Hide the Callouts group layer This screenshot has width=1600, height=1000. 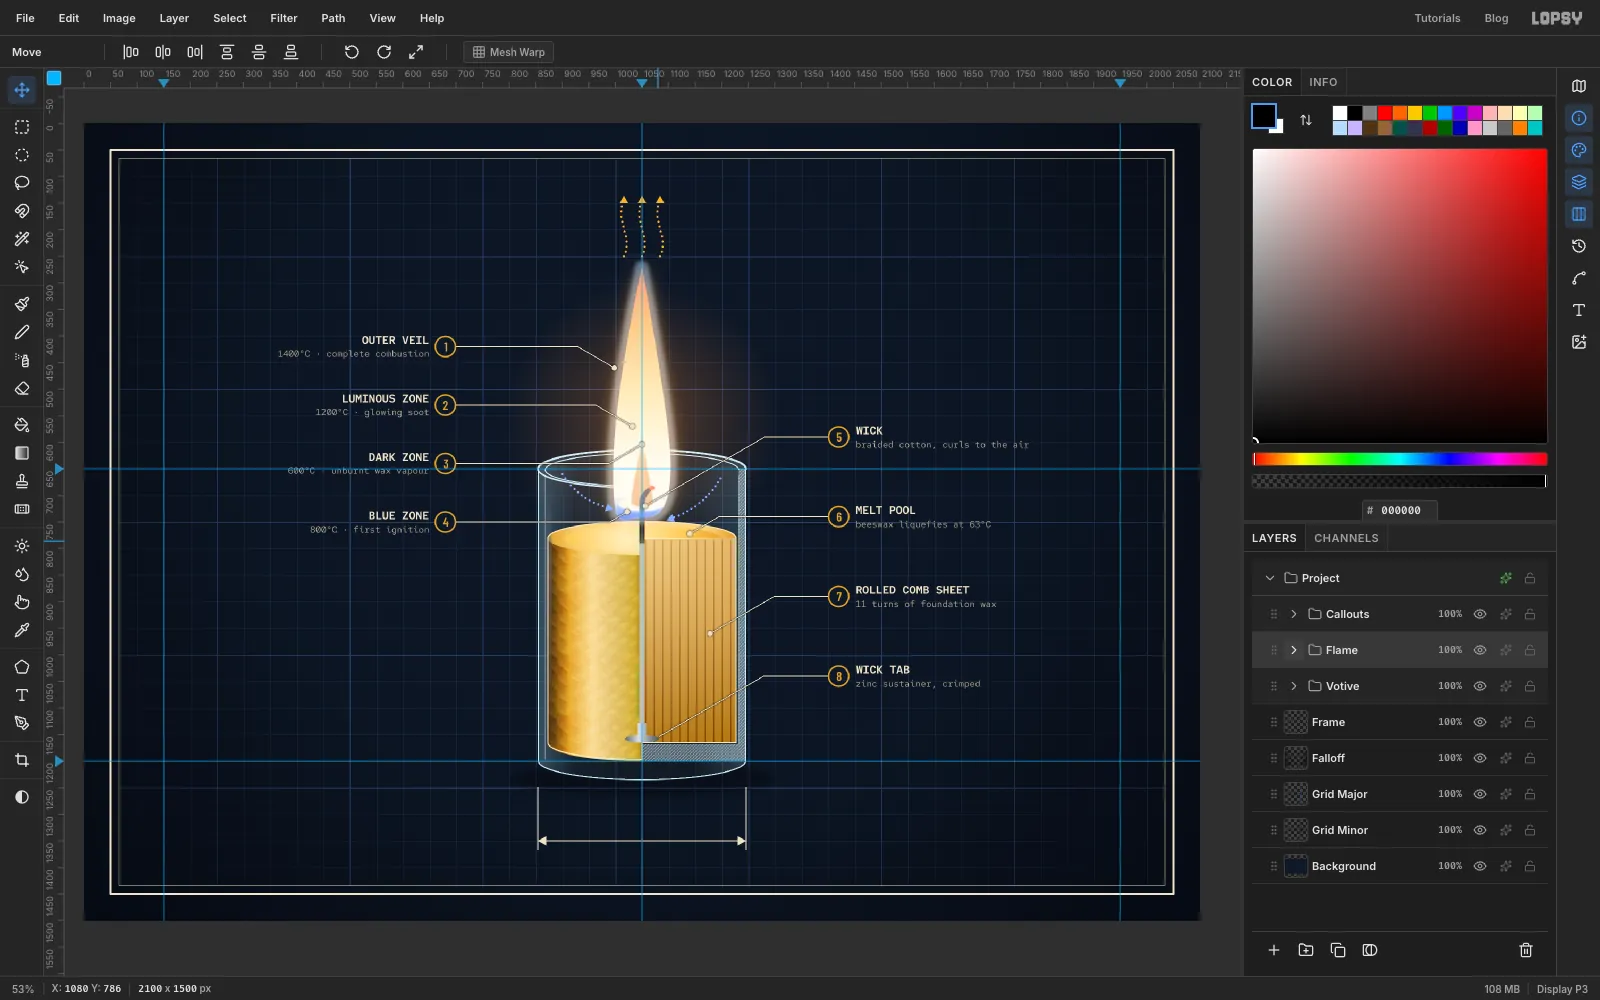pos(1480,614)
